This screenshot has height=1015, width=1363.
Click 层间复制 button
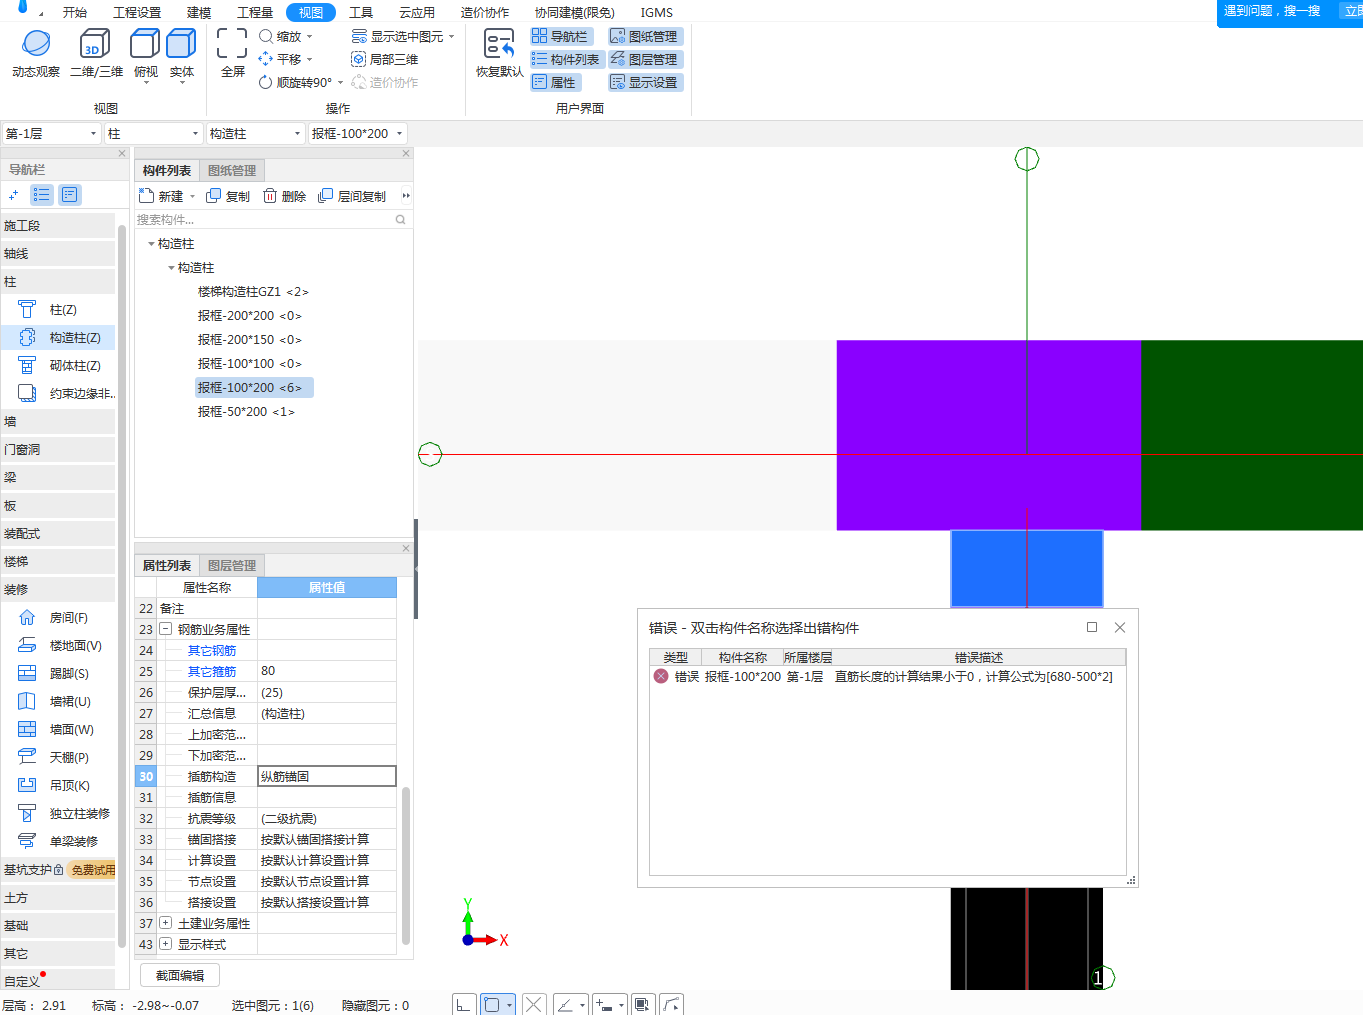pyautogui.click(x=352, y=196)
